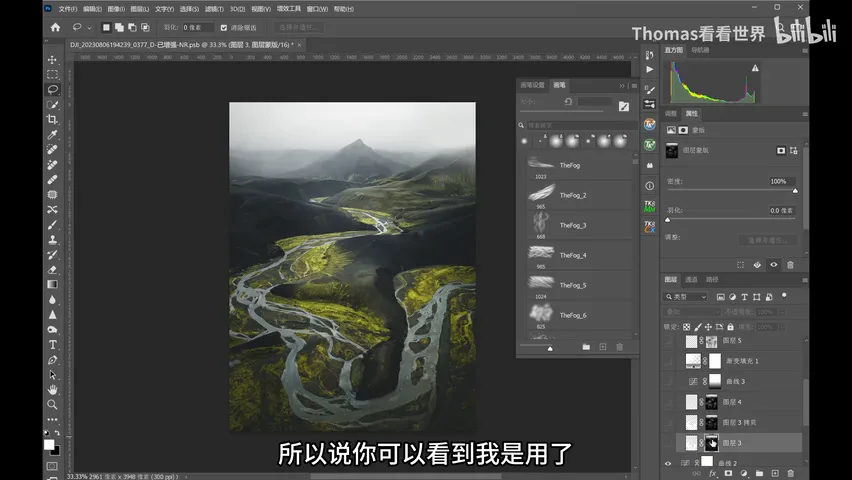The image size is (852, 480).
Task: Select the Zoom tool
Action: click(x=52, y=404)
